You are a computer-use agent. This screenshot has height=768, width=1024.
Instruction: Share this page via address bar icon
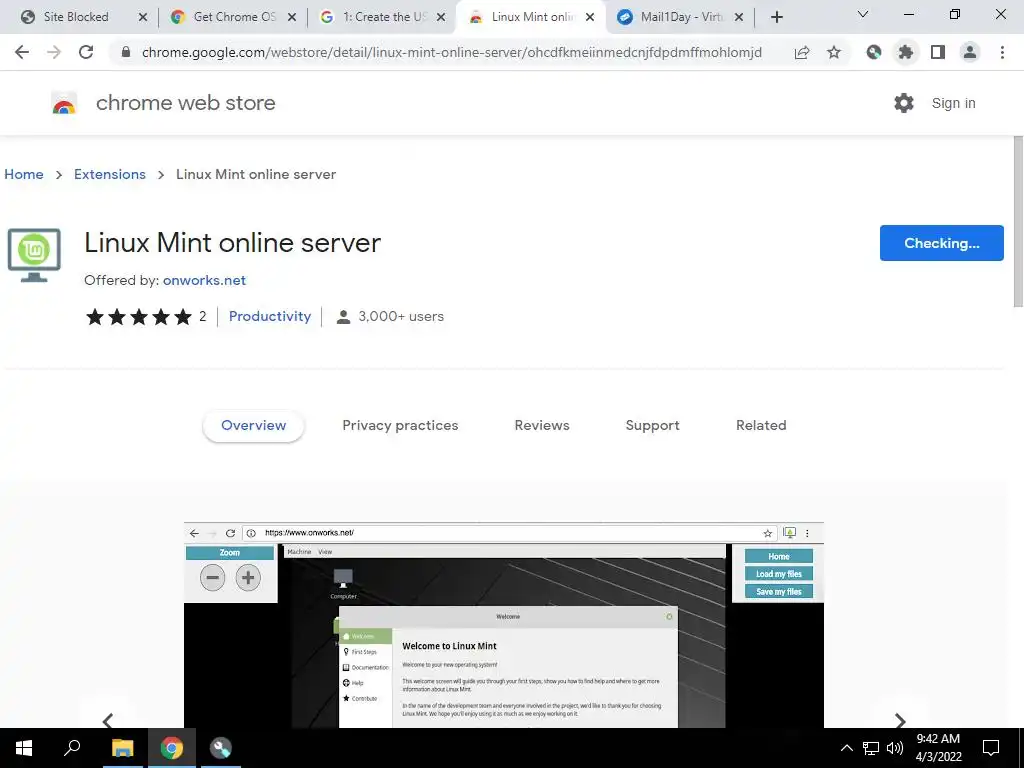pyautogui.click(x=802, y=52)
